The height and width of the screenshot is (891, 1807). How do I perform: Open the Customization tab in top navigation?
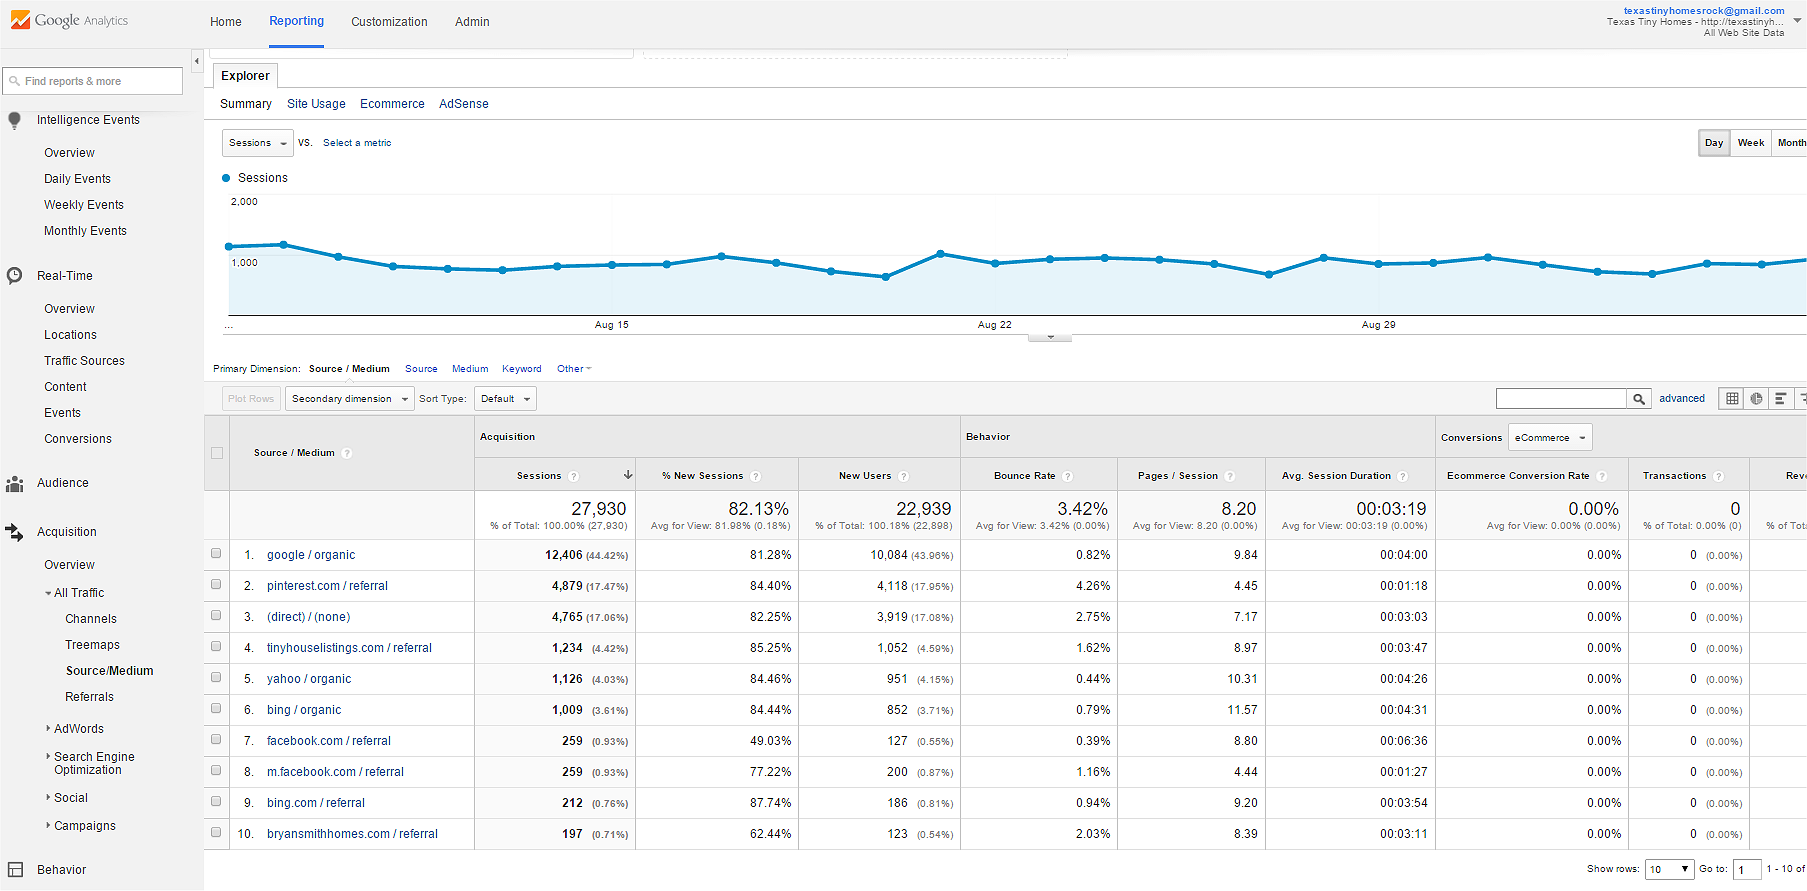coord(389,22)
